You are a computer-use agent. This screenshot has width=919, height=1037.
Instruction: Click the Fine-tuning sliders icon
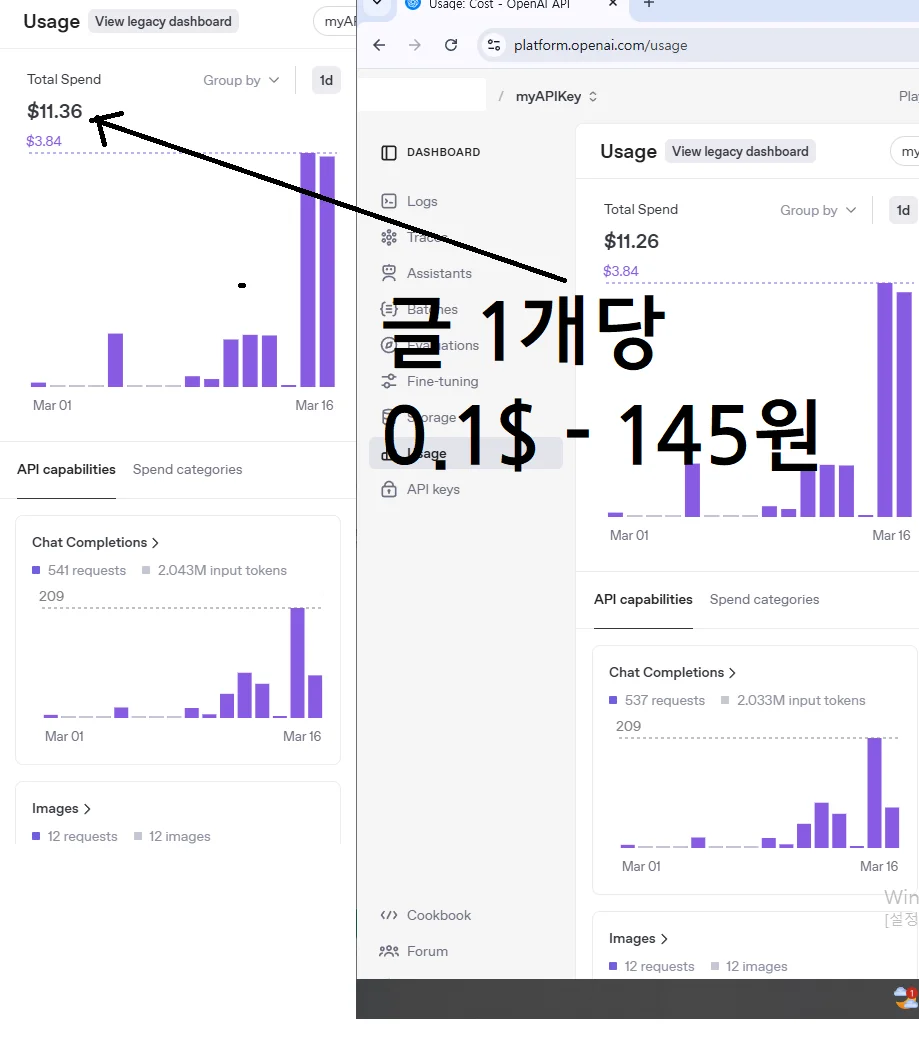pyautogui.click(x=389, y=381)
